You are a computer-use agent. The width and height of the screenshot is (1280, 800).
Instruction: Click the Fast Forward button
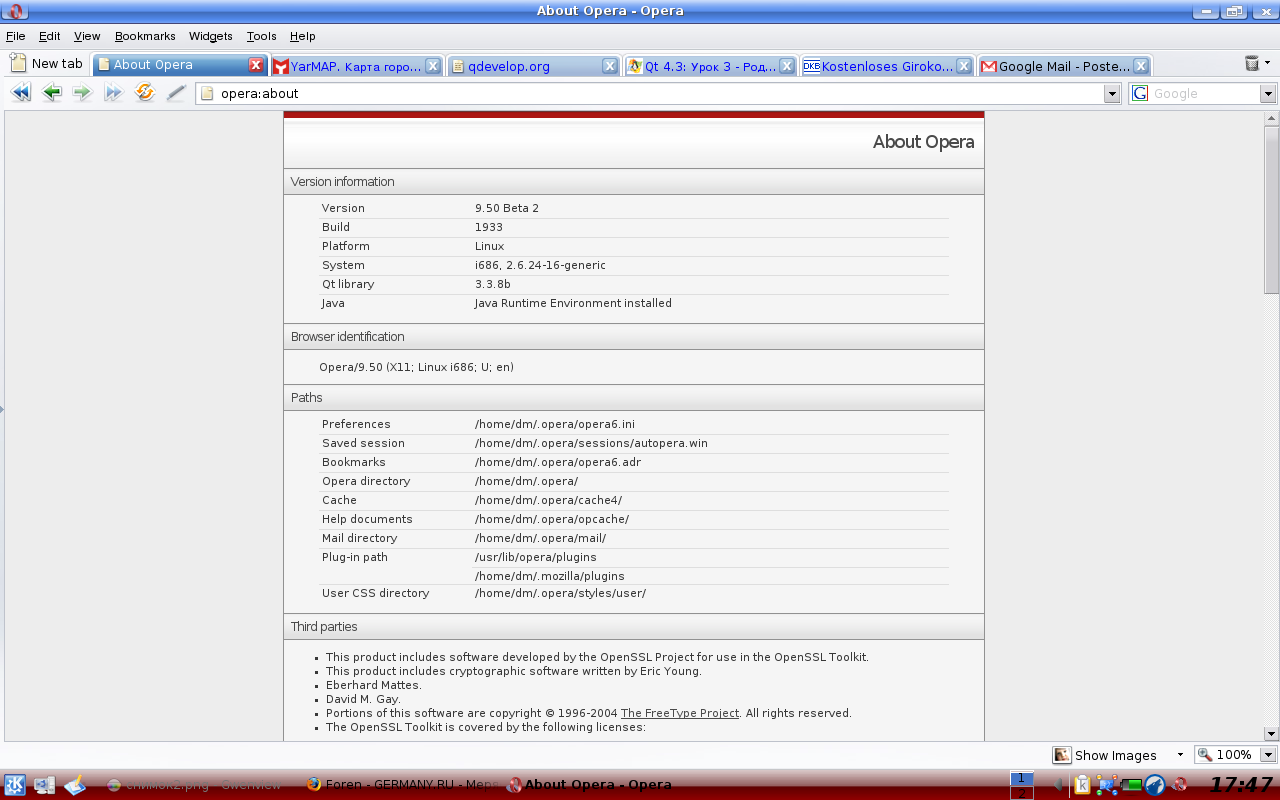click(113, 93)
